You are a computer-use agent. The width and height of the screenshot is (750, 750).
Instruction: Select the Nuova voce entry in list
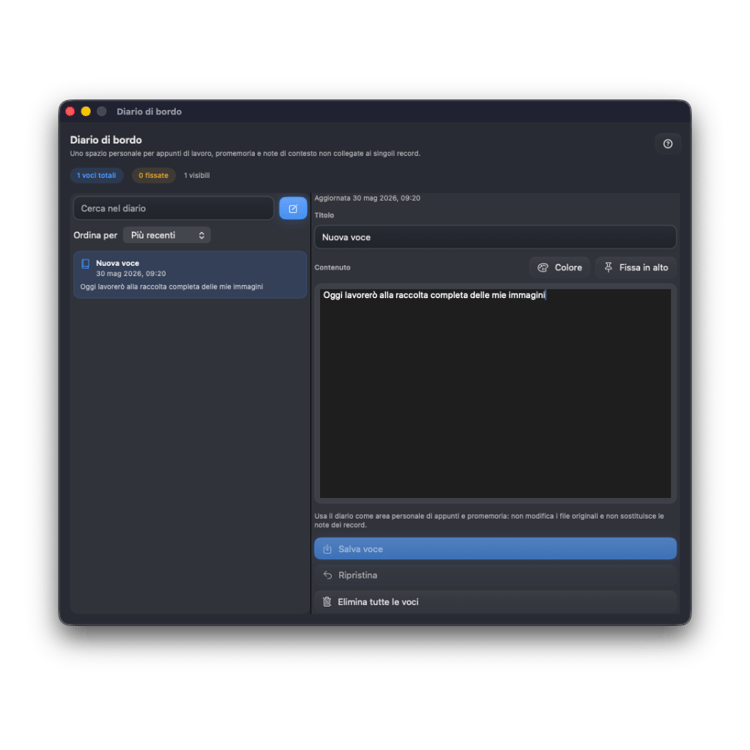point(190,275)
